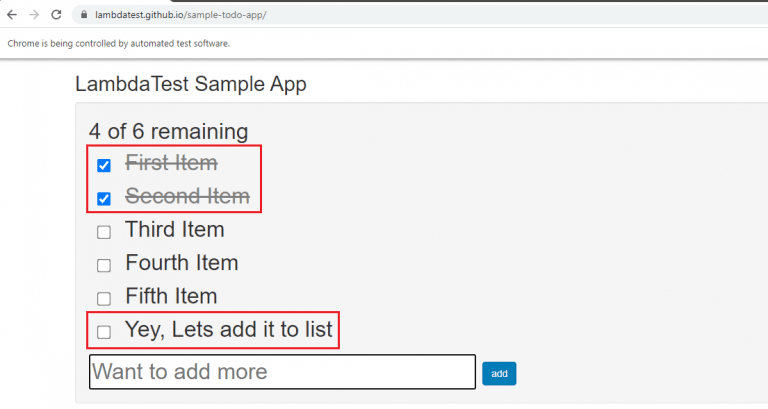Click the strikethrough 'First Item' label
This screenshot has height=409, width=768.
tap(171, 163)
